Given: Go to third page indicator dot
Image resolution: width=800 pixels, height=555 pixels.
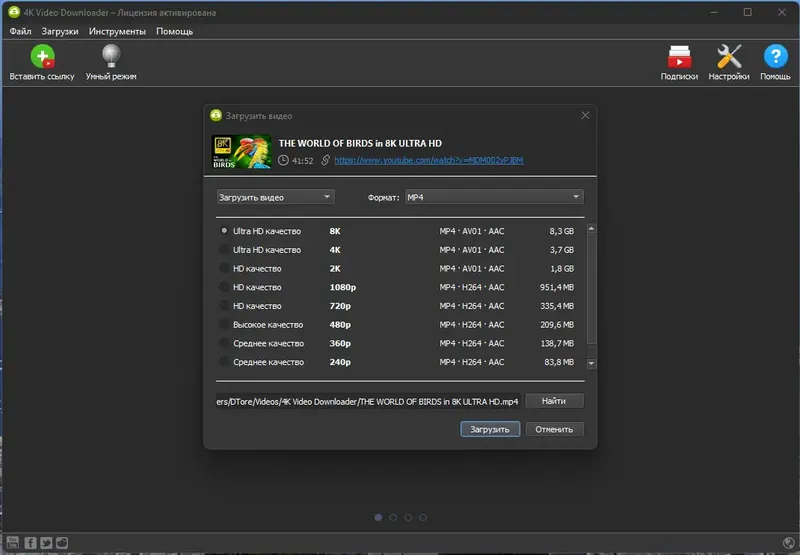Looking at the screenshot, I should 408,517.
